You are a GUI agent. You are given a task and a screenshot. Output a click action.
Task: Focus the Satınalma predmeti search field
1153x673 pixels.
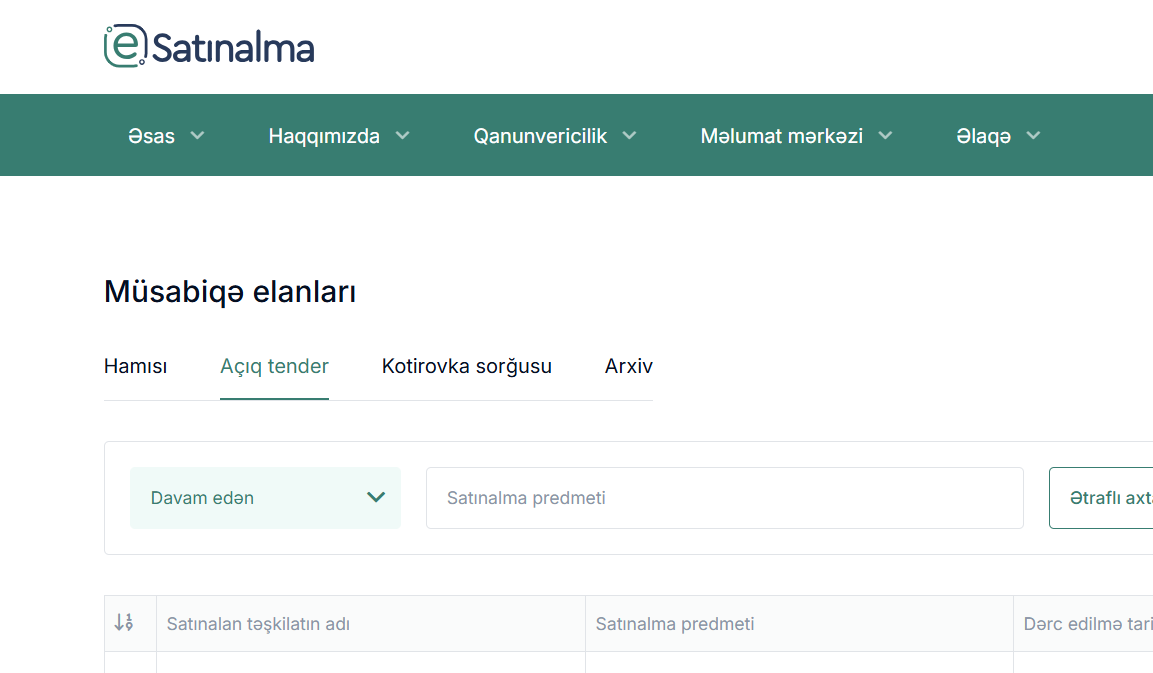[725, 498]
